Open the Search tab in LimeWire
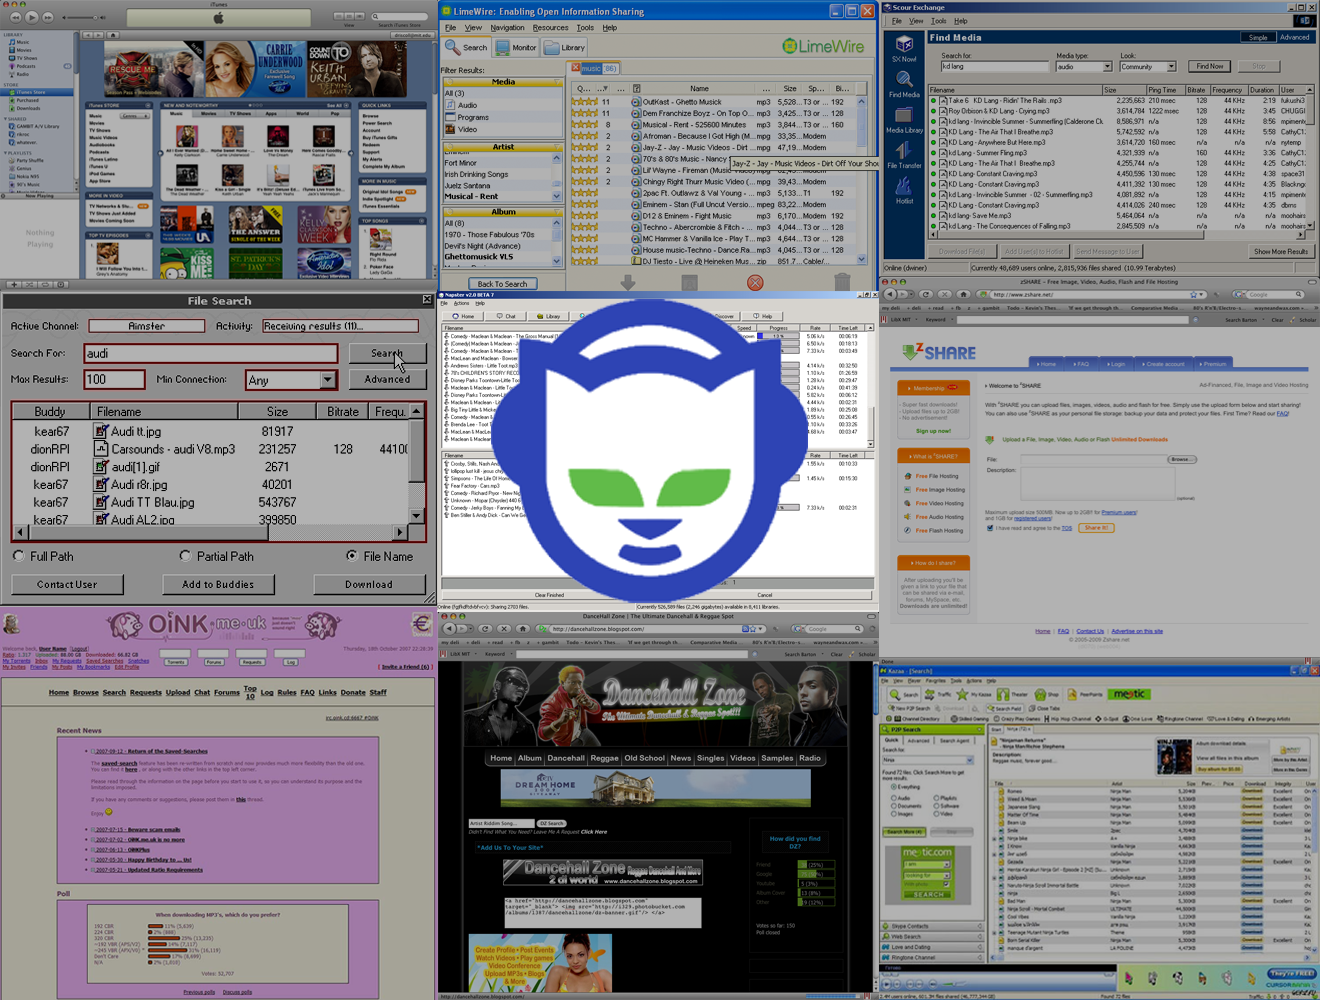The image size is (1320, 1000). point(467,47)
